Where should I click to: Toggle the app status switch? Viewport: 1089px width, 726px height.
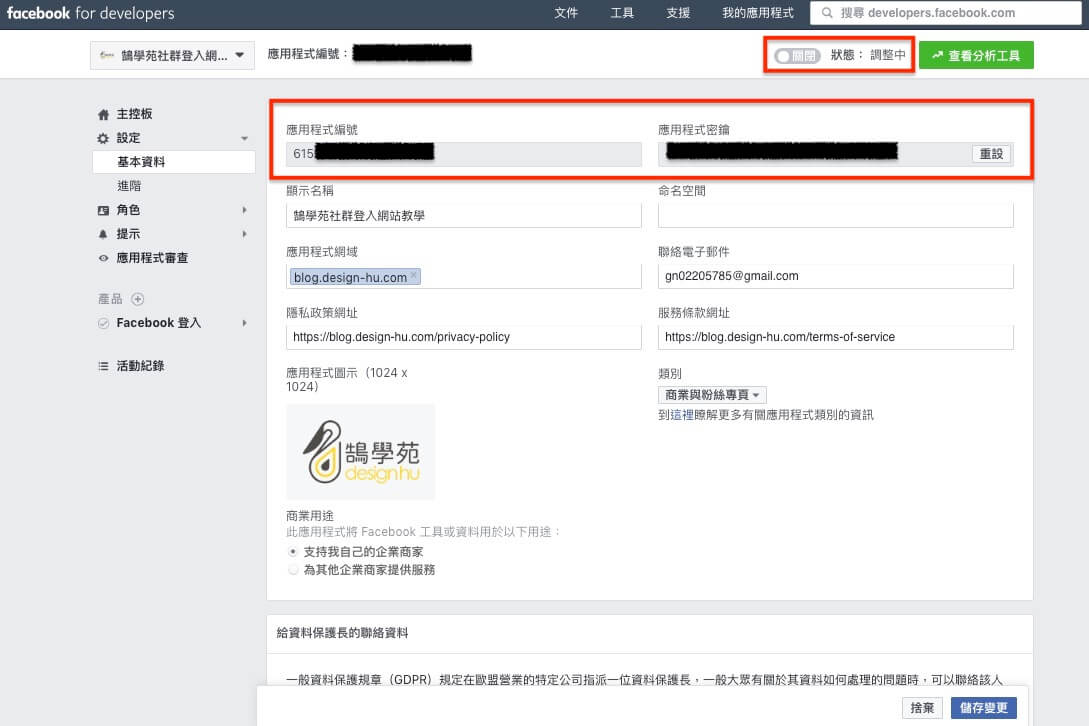click(x=797, y=56)
